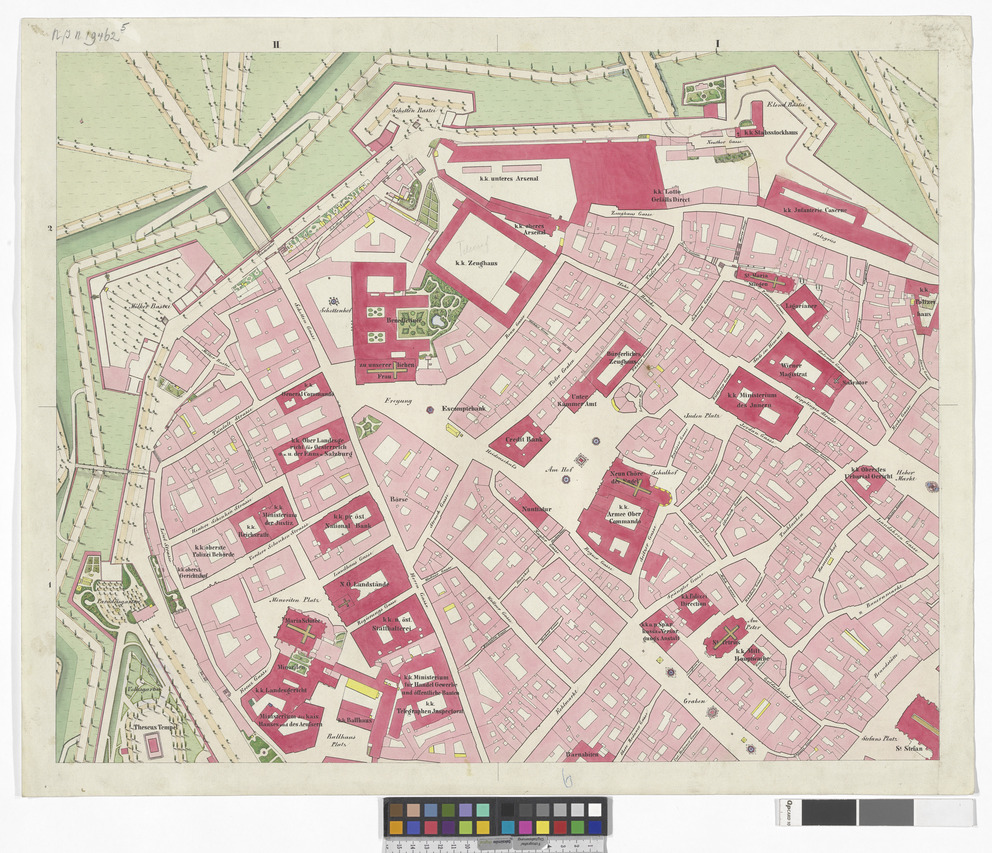Click the white swatch on color chart

click(x=595, y=809)
